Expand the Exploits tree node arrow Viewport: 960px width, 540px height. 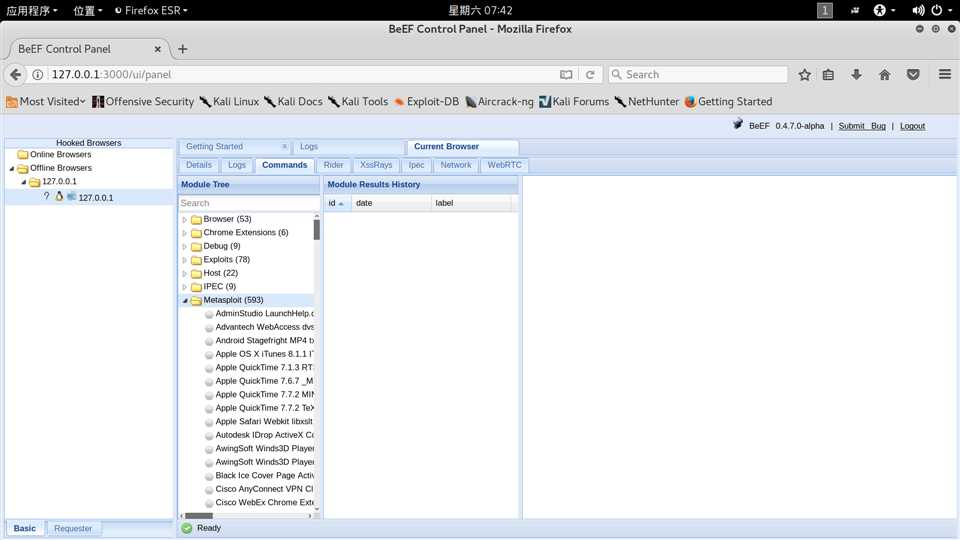click(x=184, y=260)
